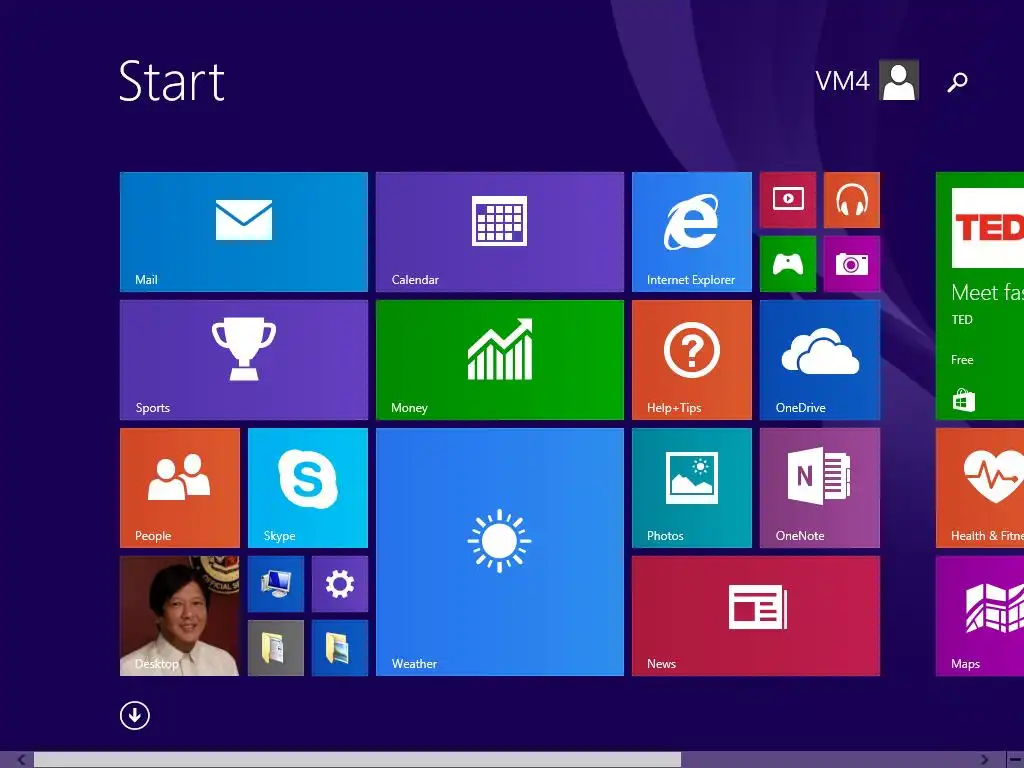Open the Sports tile
1024x768 pixels.
(244, 360)
